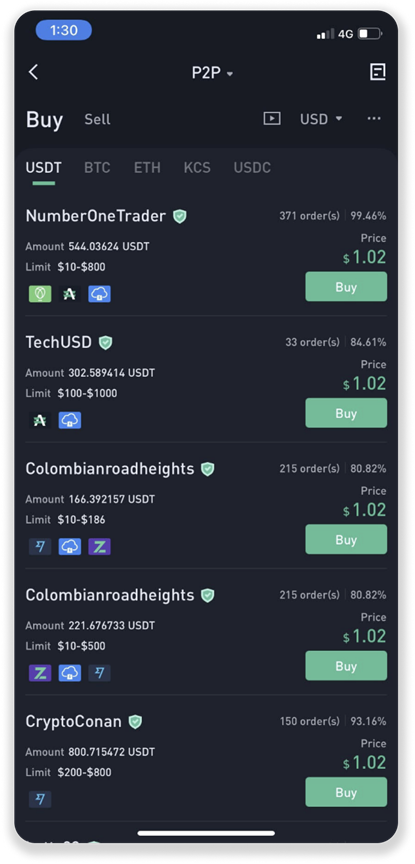
Task: Expand the P2P dropdown in header
Action: pos(212,73)
